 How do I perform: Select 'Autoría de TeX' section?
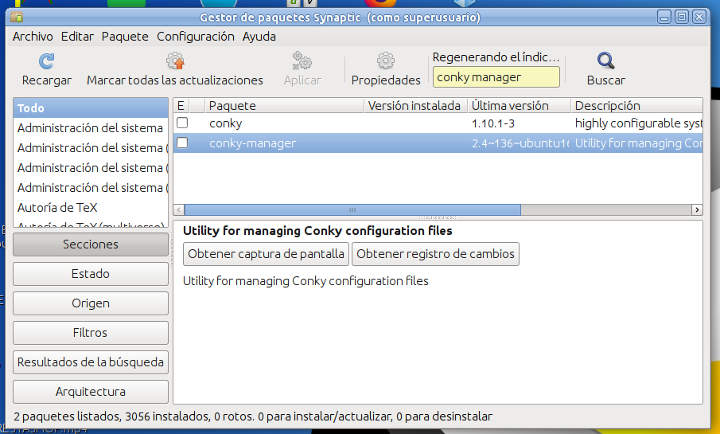click(x=91, y=207)
